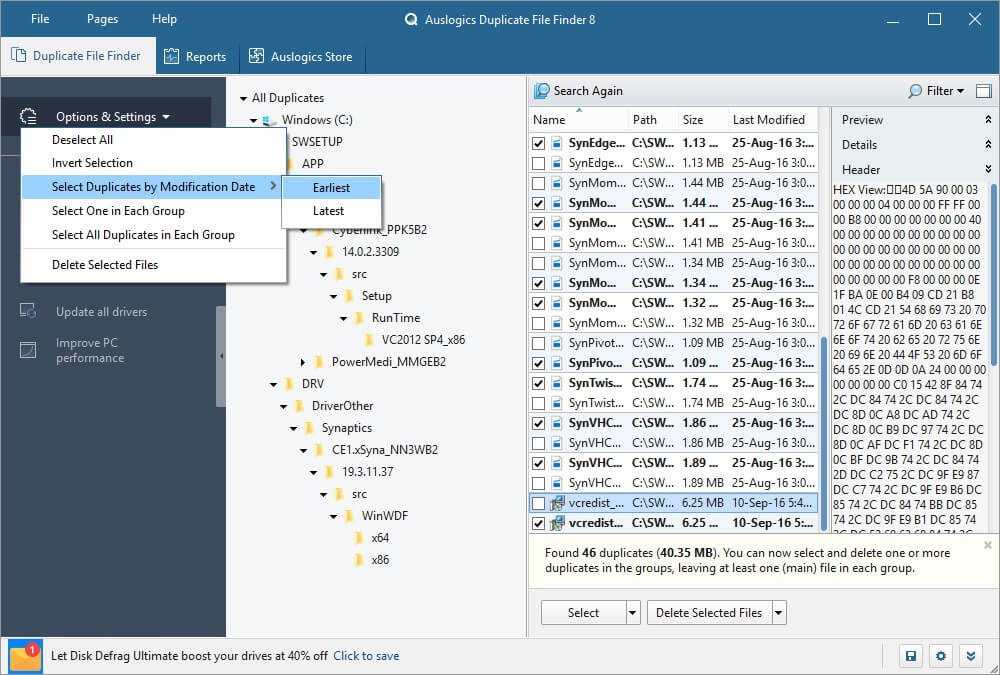Open the Filter dropdown
The width and height of the screenshot is (1000, 675).
point(937,91)
